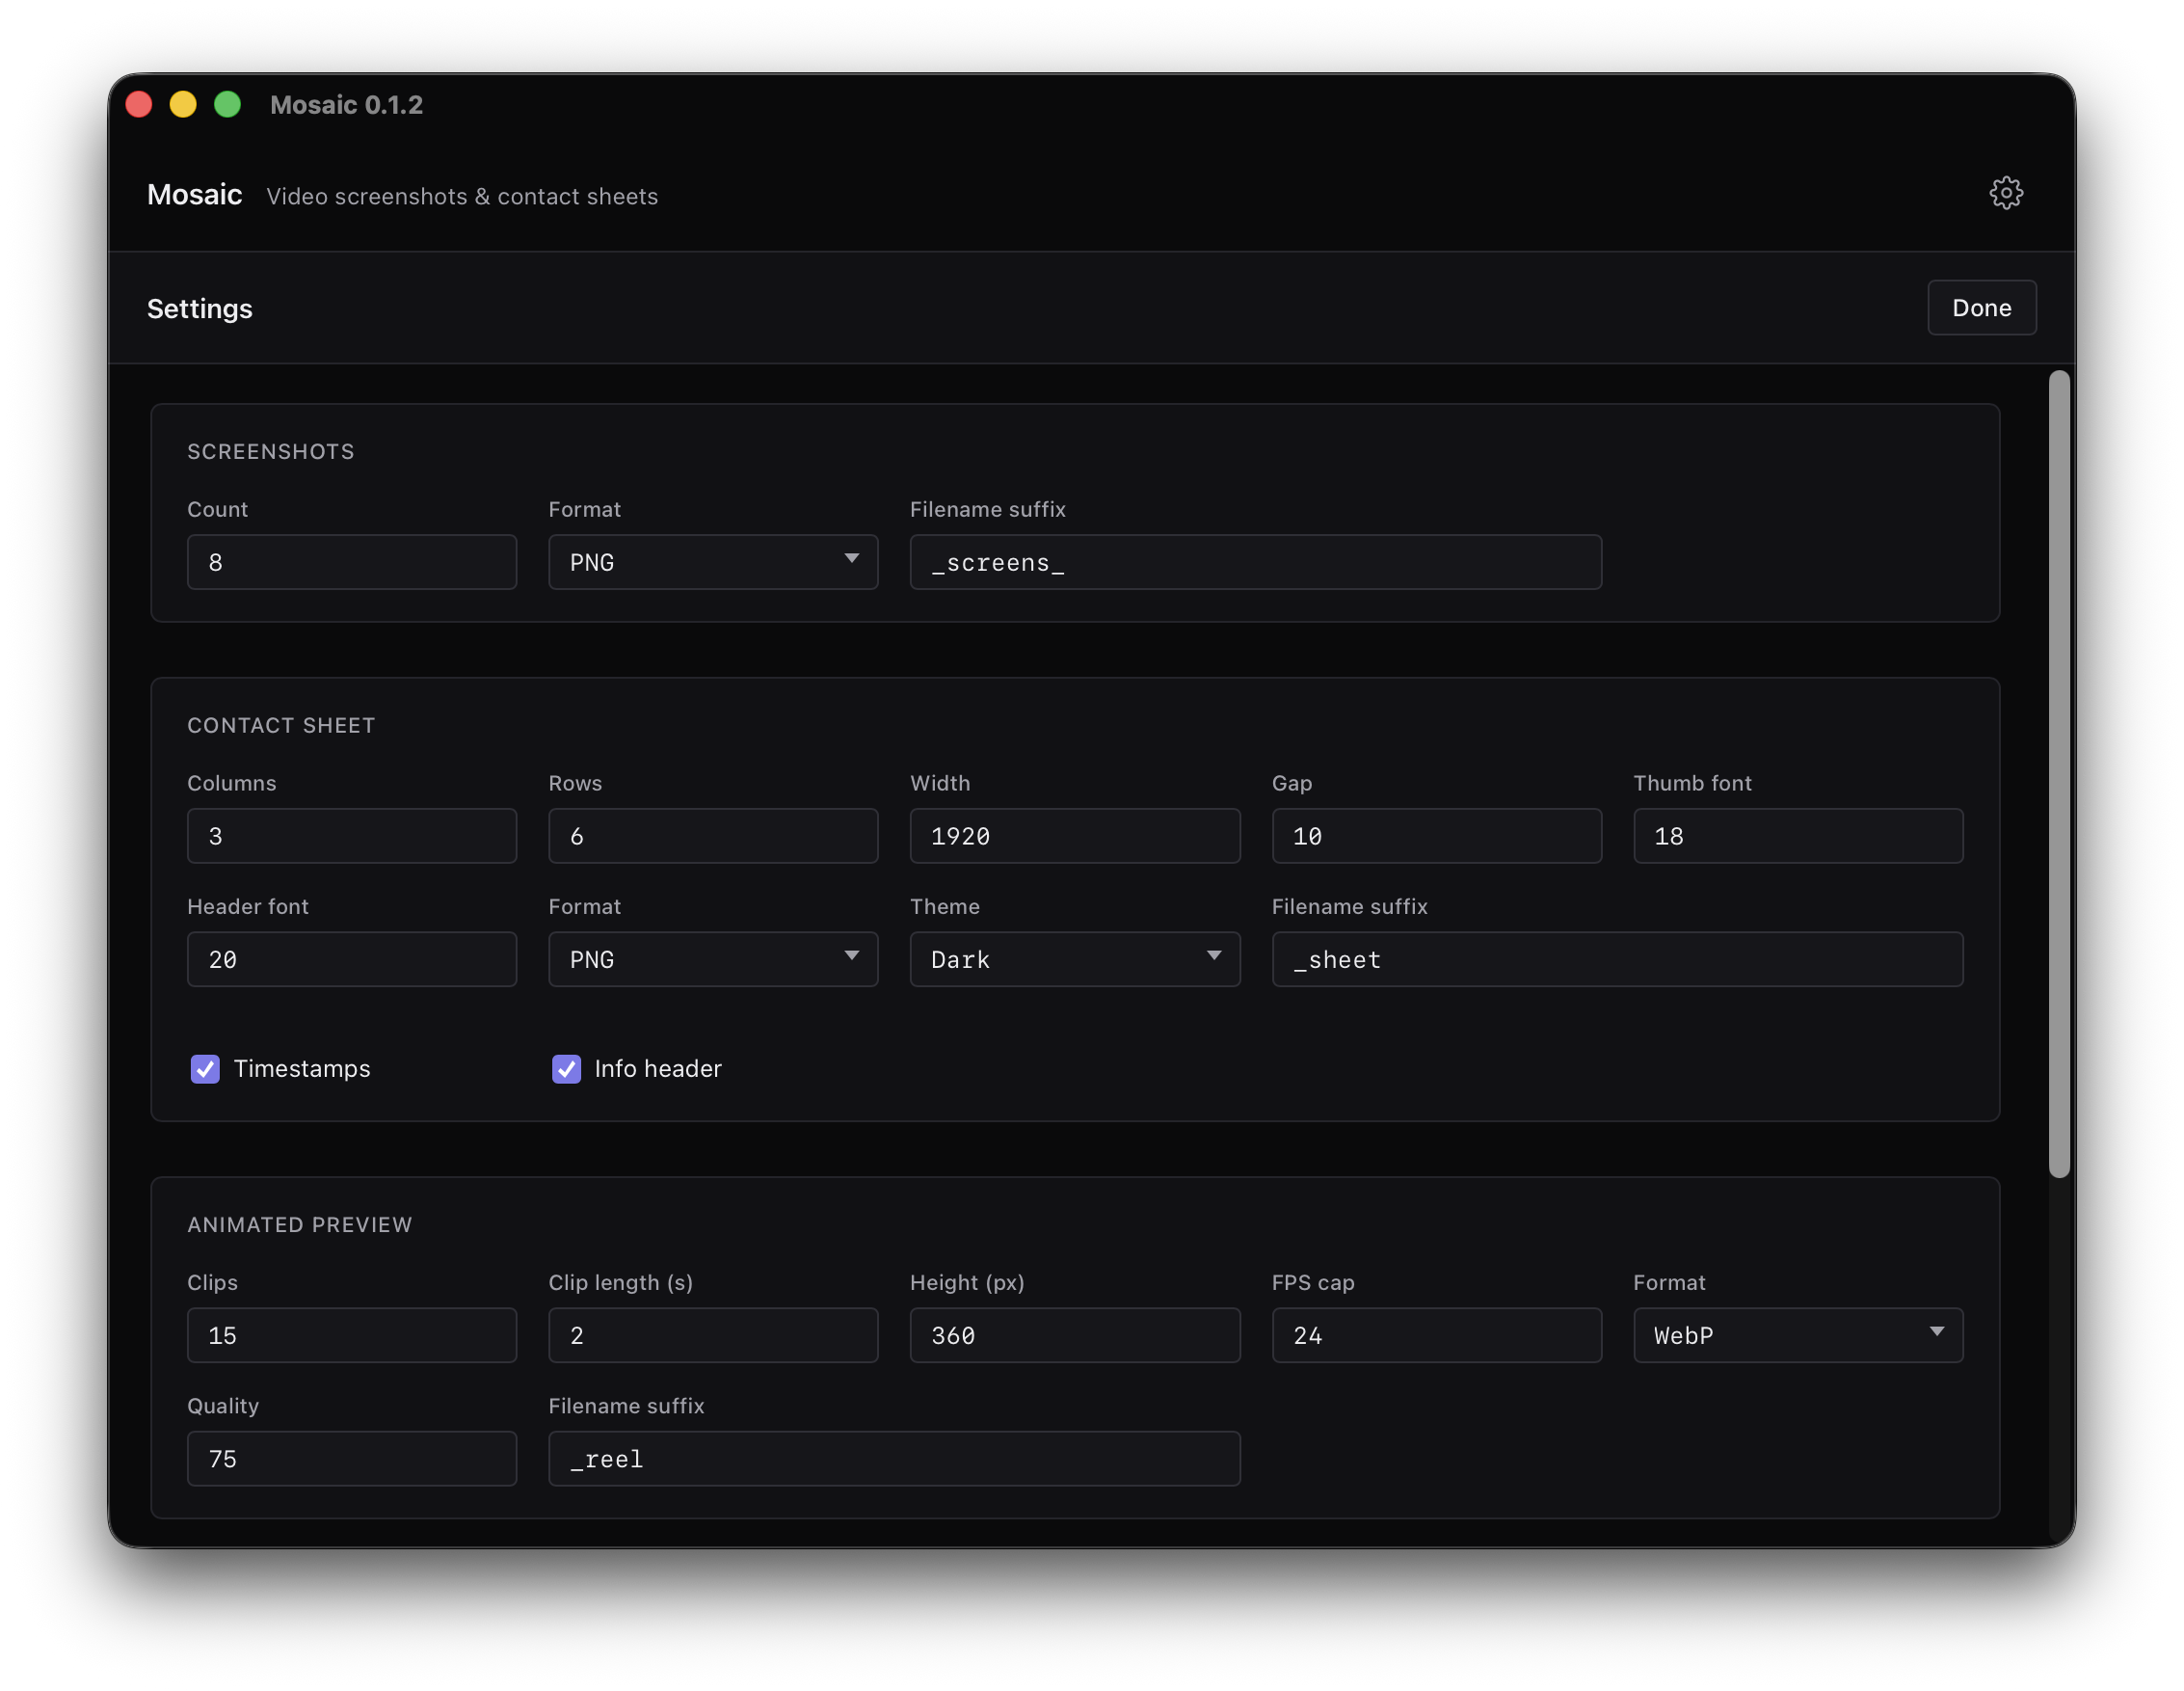
Task: Click the Done button
Action: pos(1981,308)
